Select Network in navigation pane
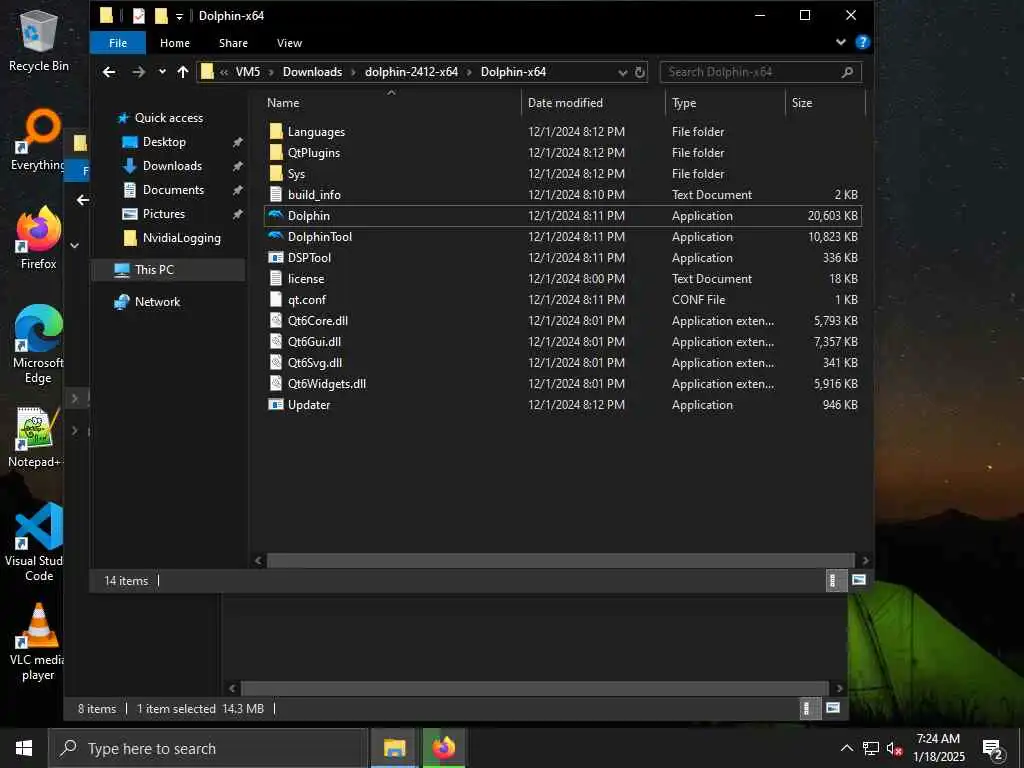The image size is (1024, 768). (157, 302)
